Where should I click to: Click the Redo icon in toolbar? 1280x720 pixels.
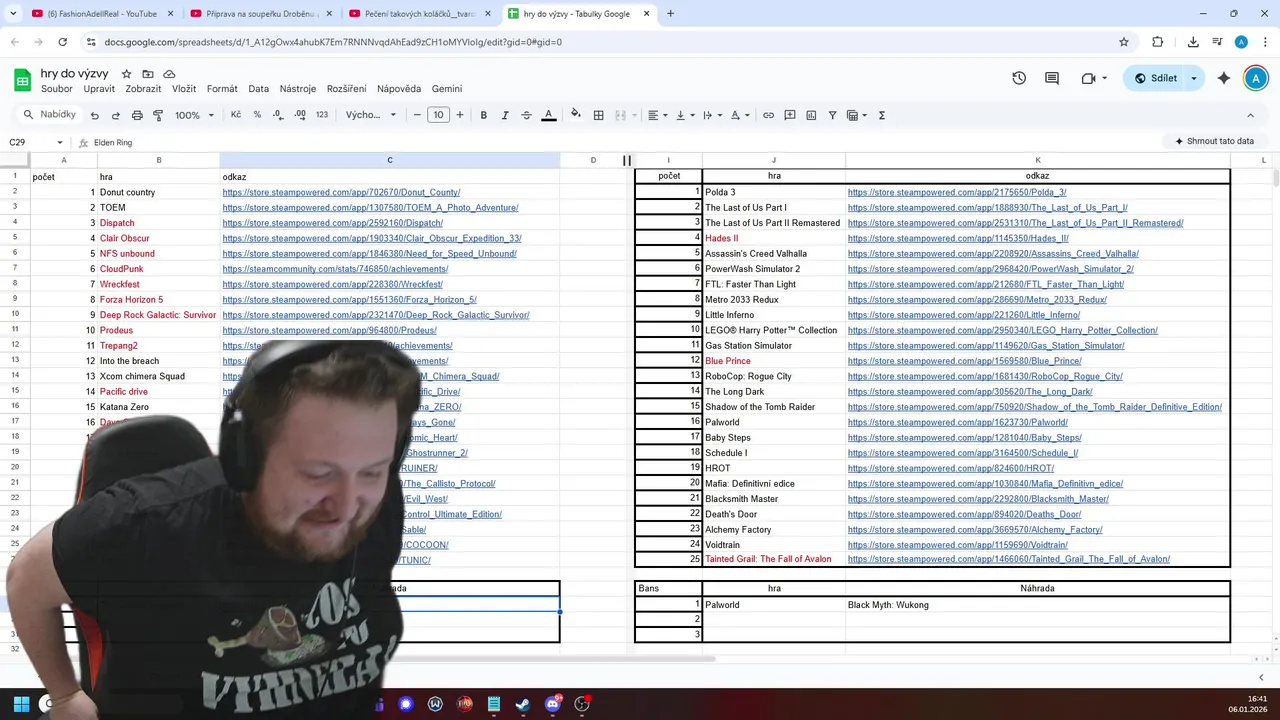click(116, 115)
